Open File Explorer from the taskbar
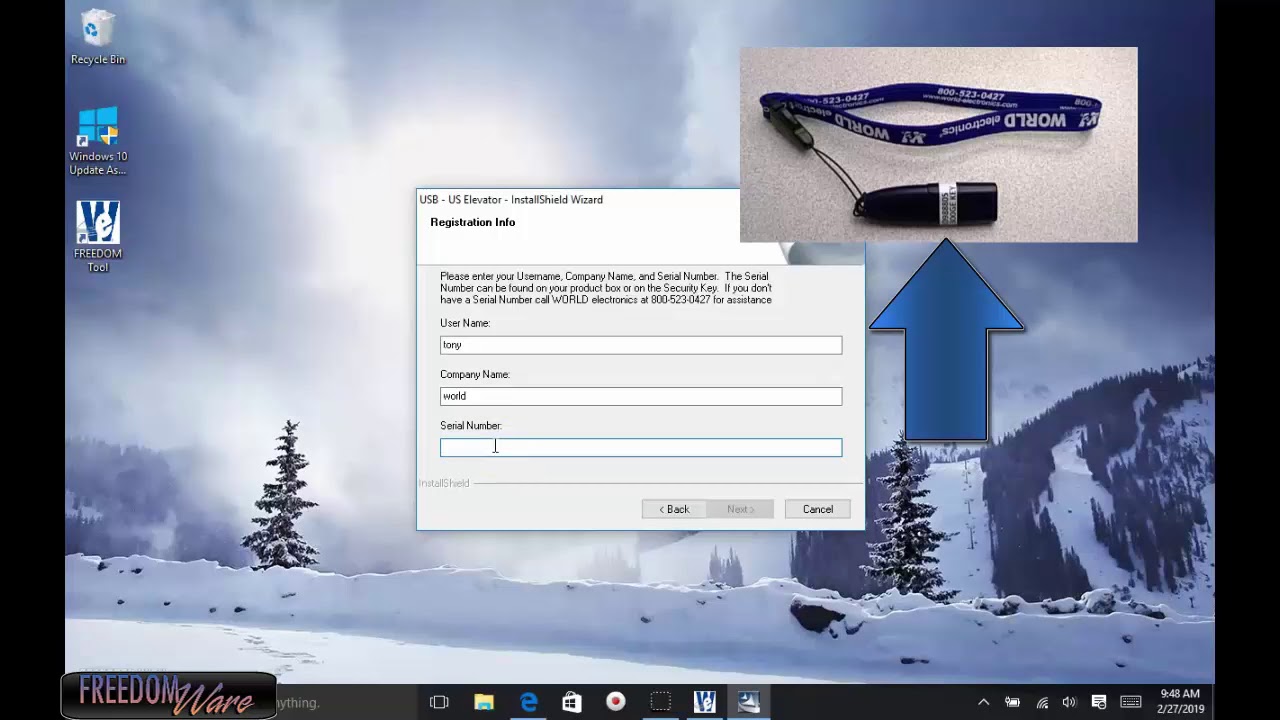Screen dimensions: 1280x720 pyautogui.click(x=484, y=702)
